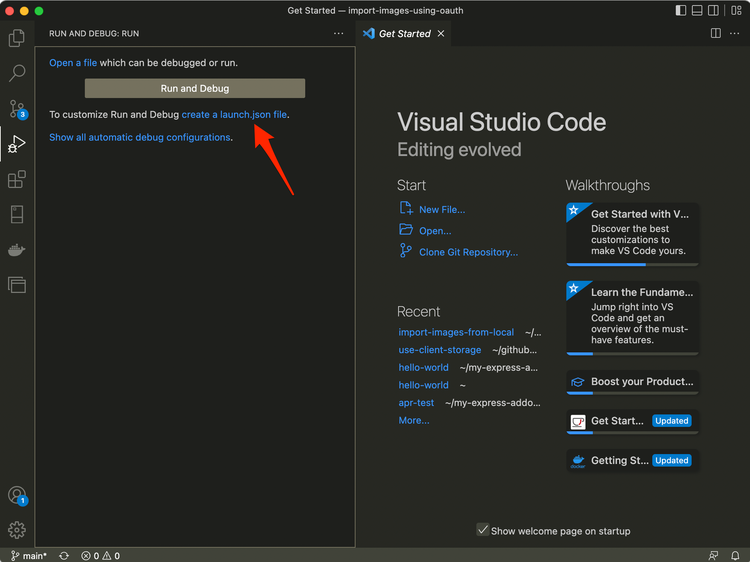The height and width of the screenshot is (562, 750).
Task: Open Boost your Productivity walkthrough
Action: pos(632,382)
